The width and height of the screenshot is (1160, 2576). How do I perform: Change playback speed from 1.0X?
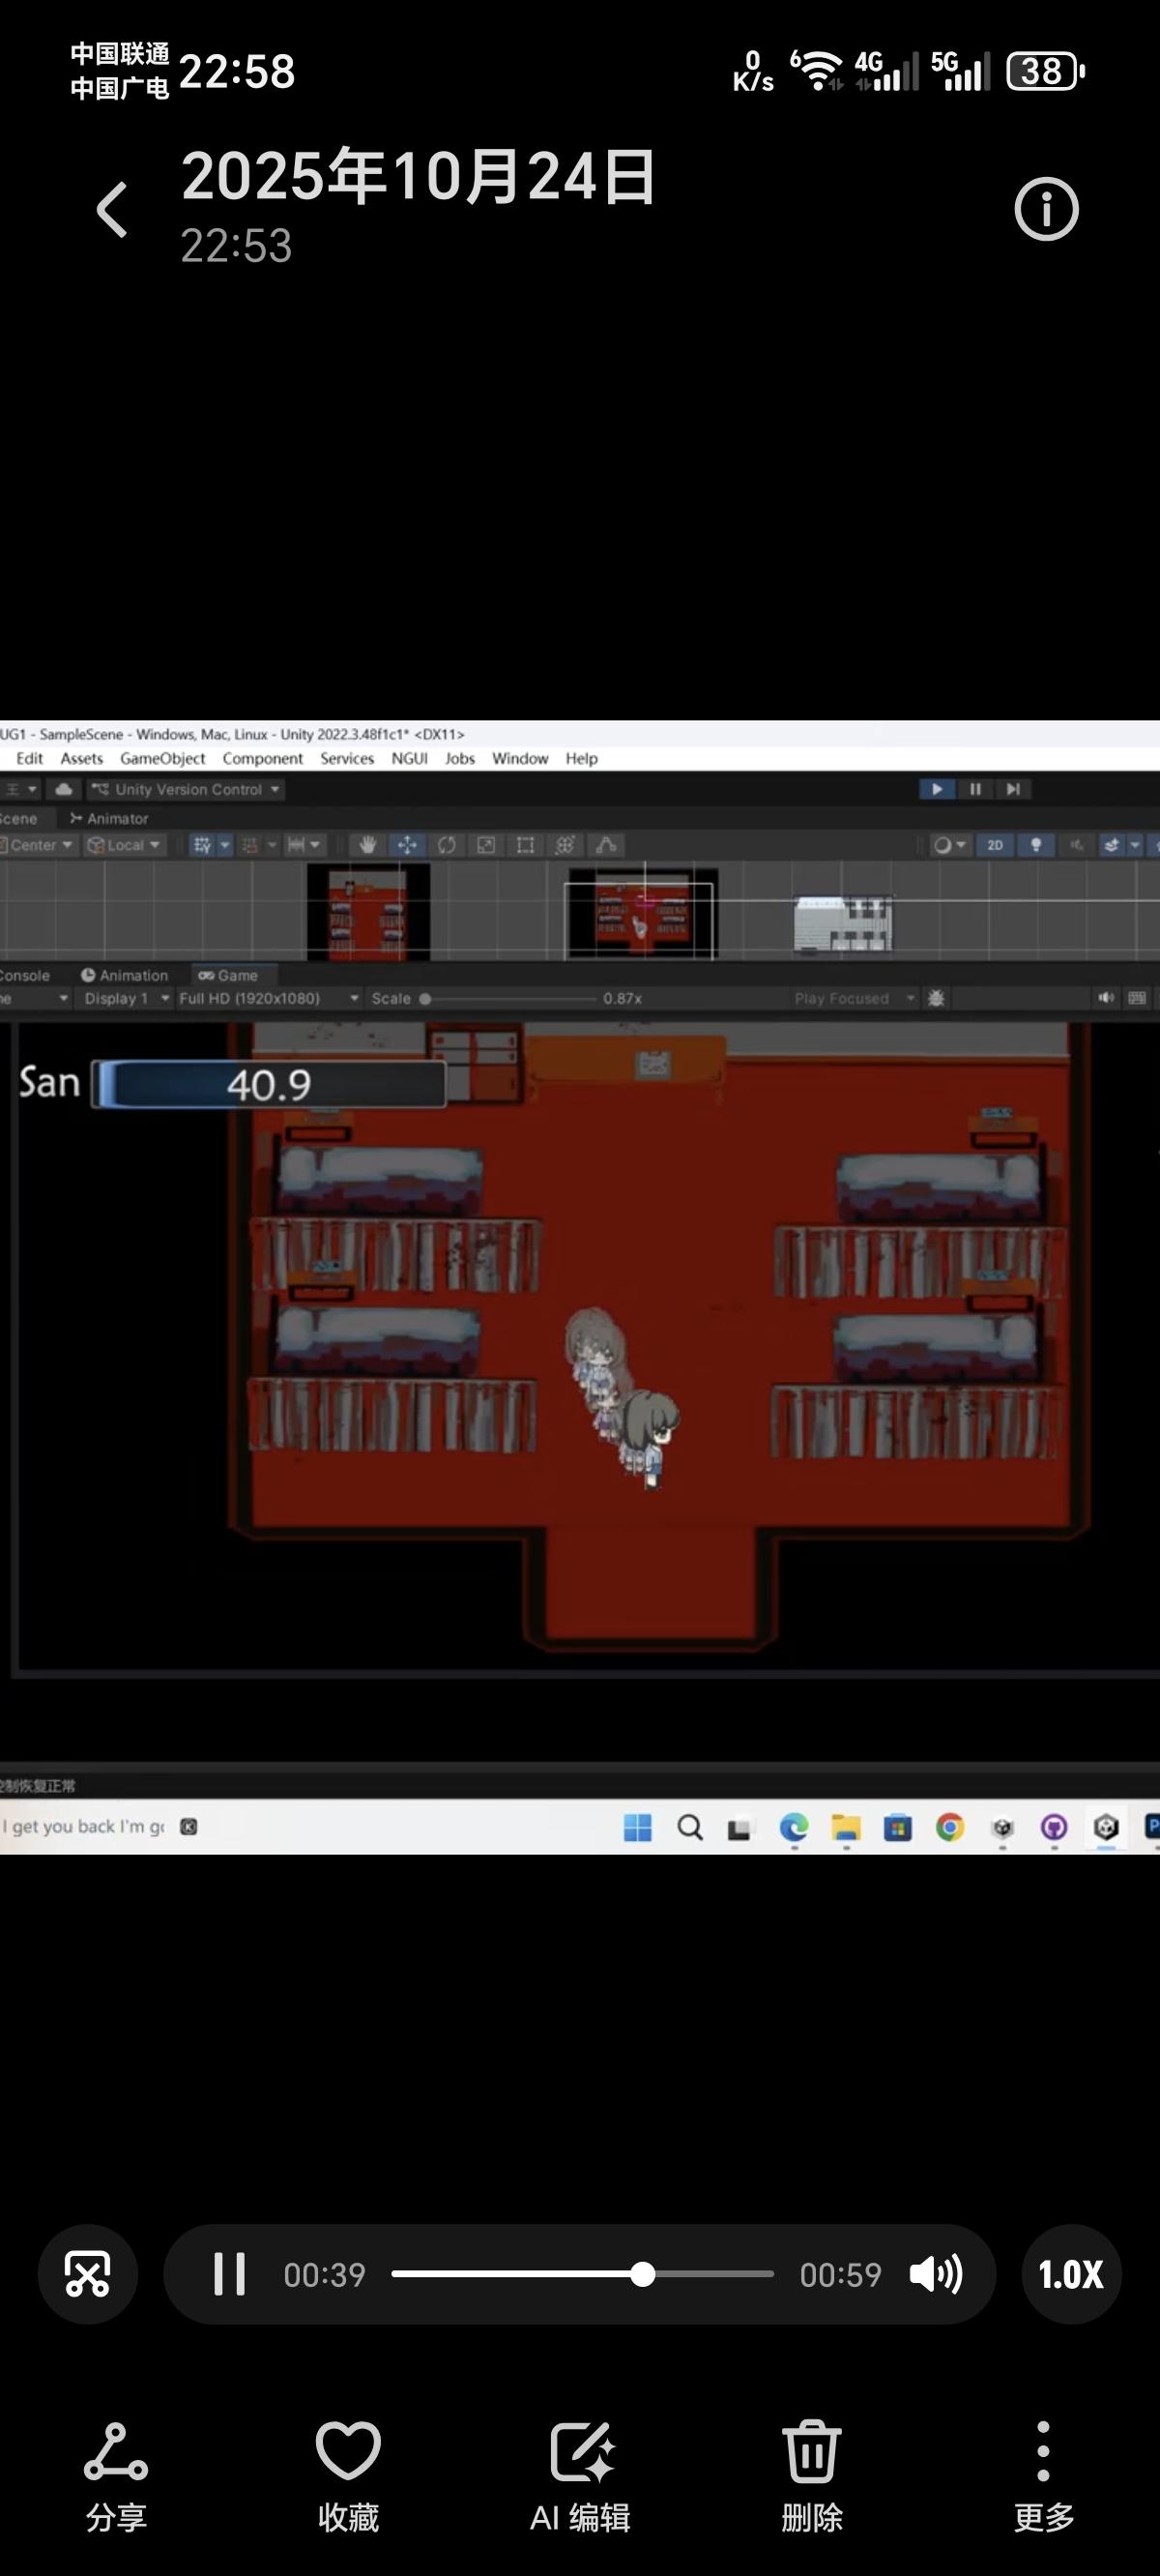[1071, 2274]
